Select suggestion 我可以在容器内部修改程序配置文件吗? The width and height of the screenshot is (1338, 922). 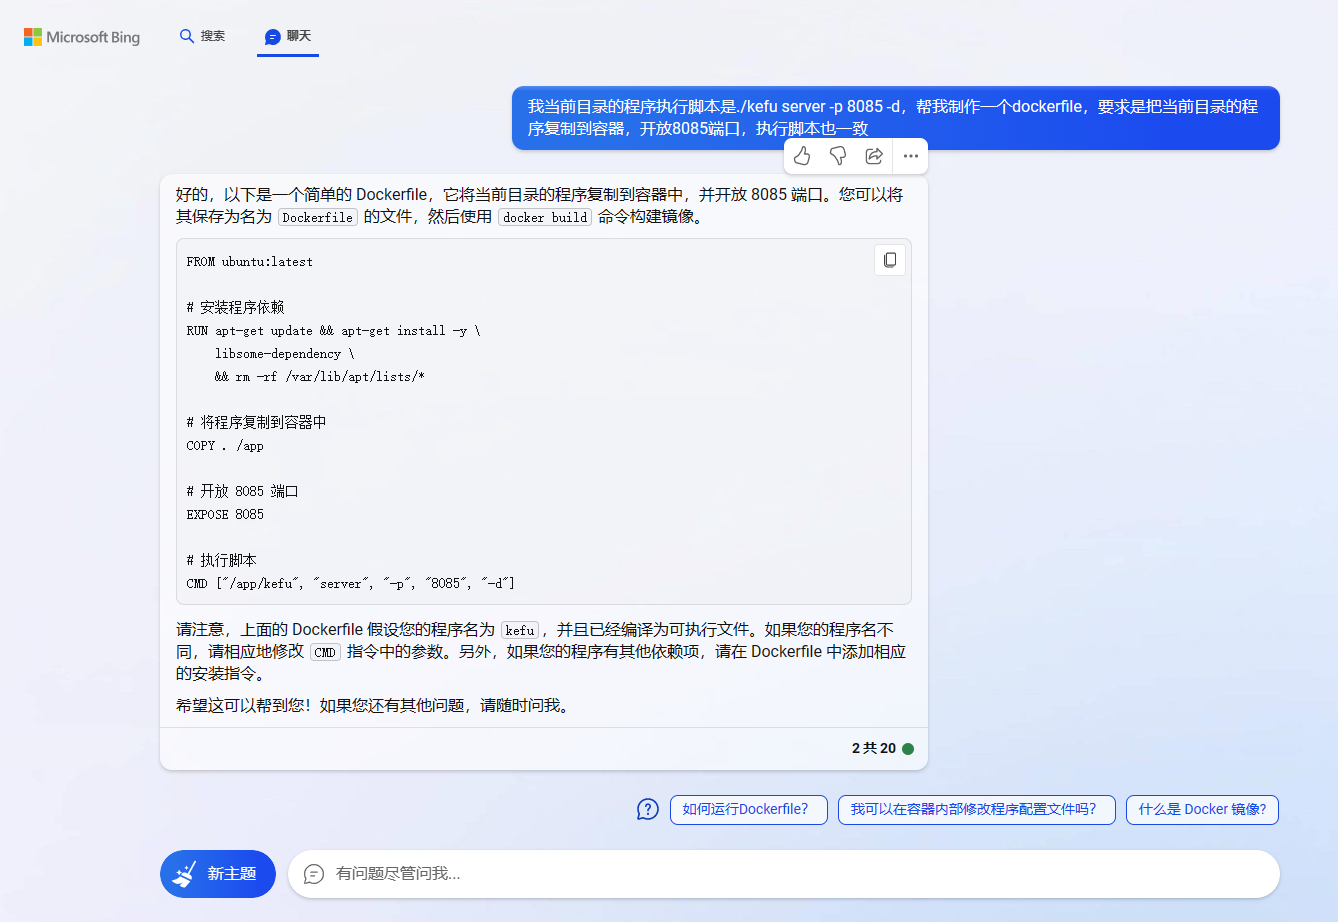tap(976, 810)
